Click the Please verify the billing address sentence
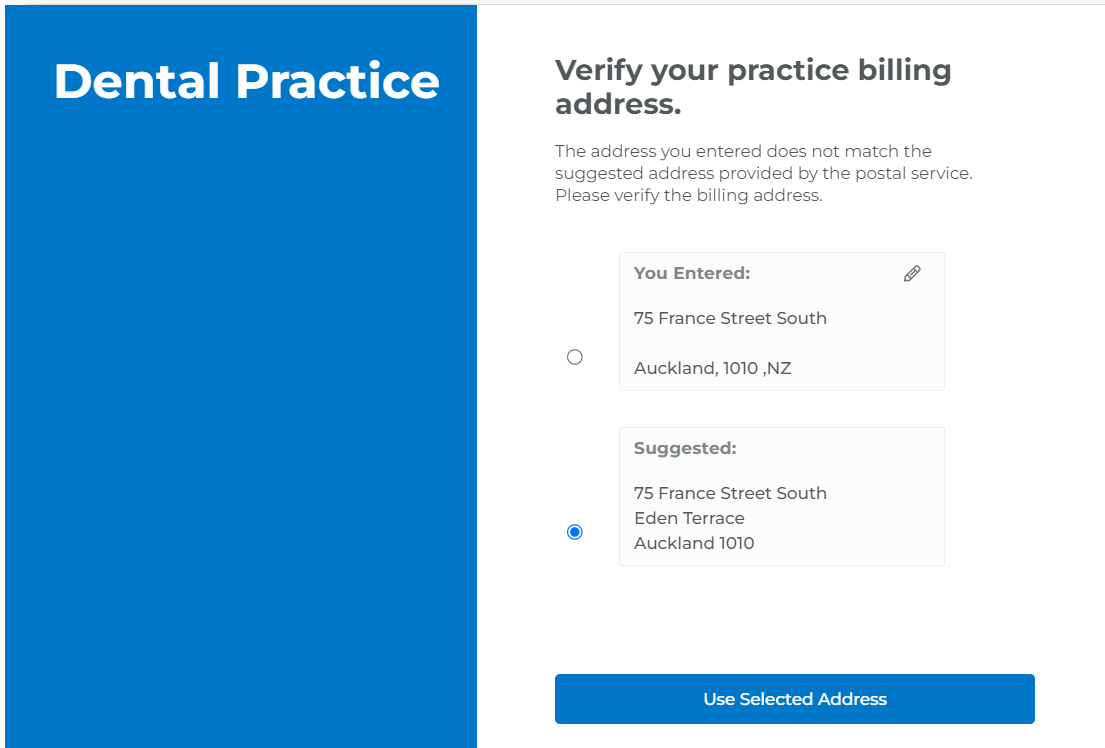This screenshot has height=748, width=1105. point(689,195)
